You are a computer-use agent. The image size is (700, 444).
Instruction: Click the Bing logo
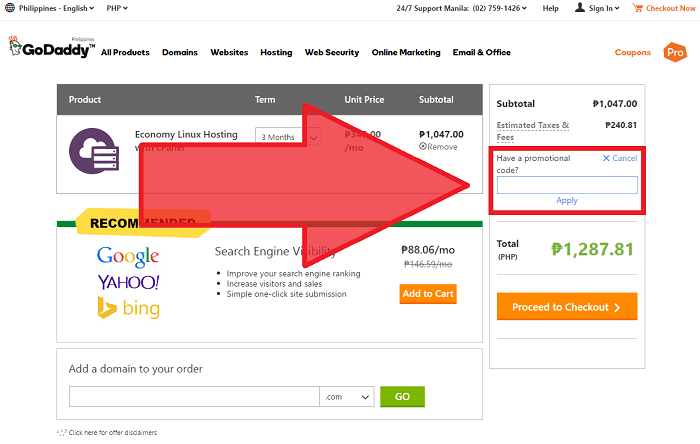click(129, 308)
